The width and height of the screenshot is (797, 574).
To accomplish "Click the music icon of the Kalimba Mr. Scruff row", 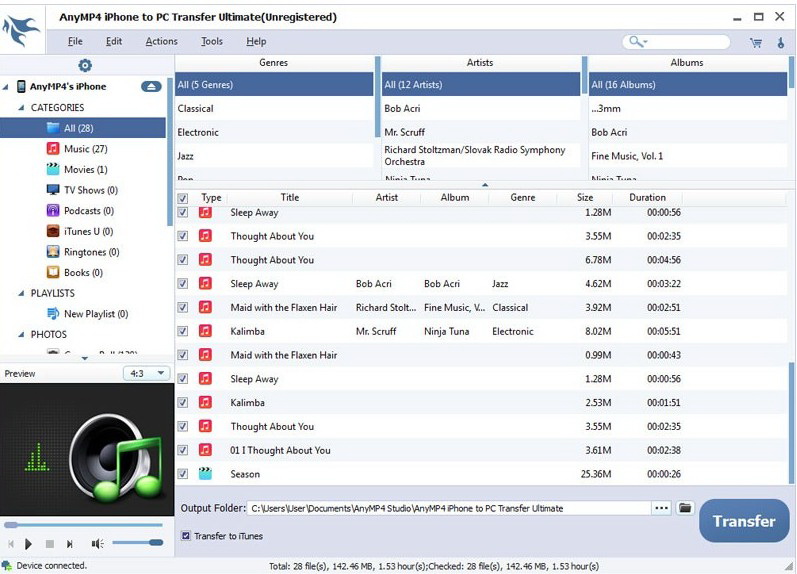I will [205, 331].
